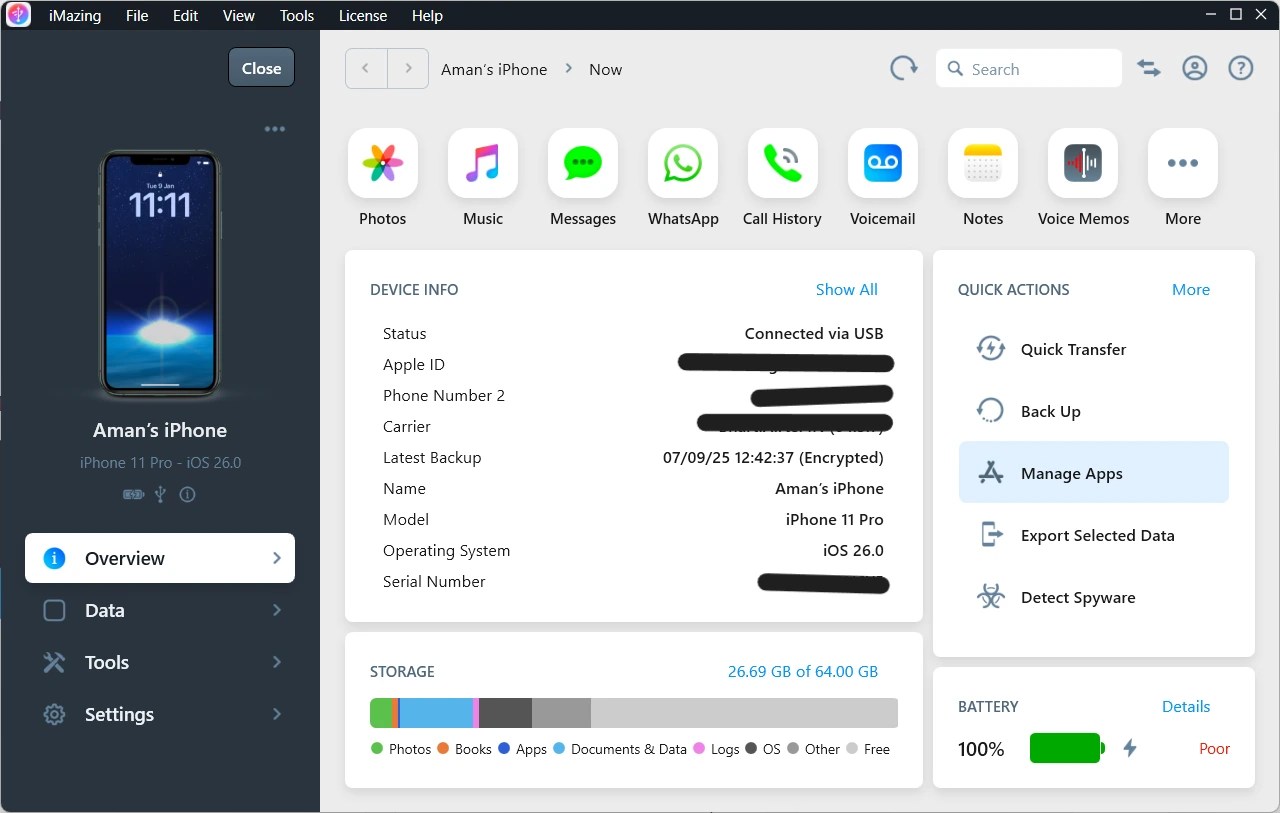Open the account profile icon

[x=1195, y=68]
